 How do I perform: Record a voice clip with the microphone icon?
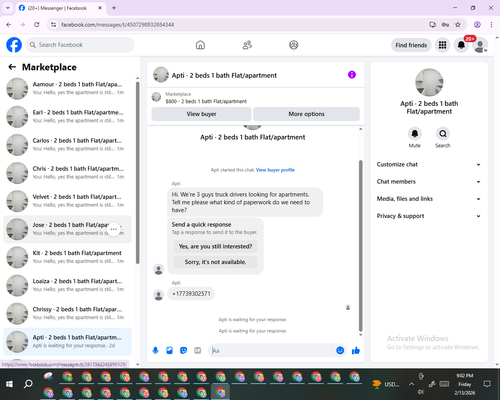(x=155, y=350)
